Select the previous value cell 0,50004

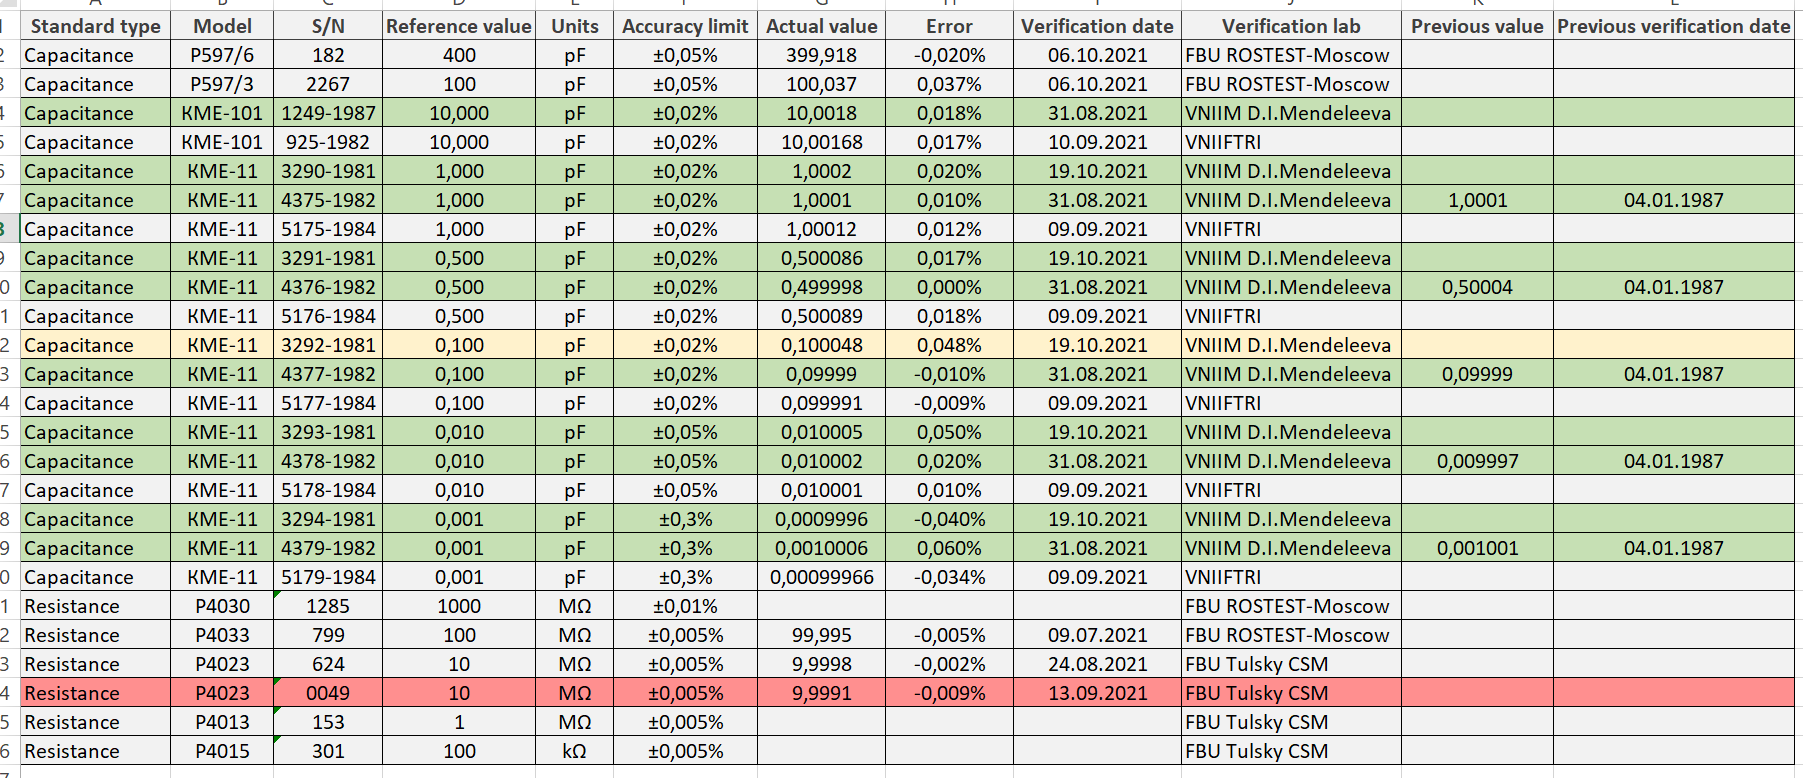(1477, 287)
